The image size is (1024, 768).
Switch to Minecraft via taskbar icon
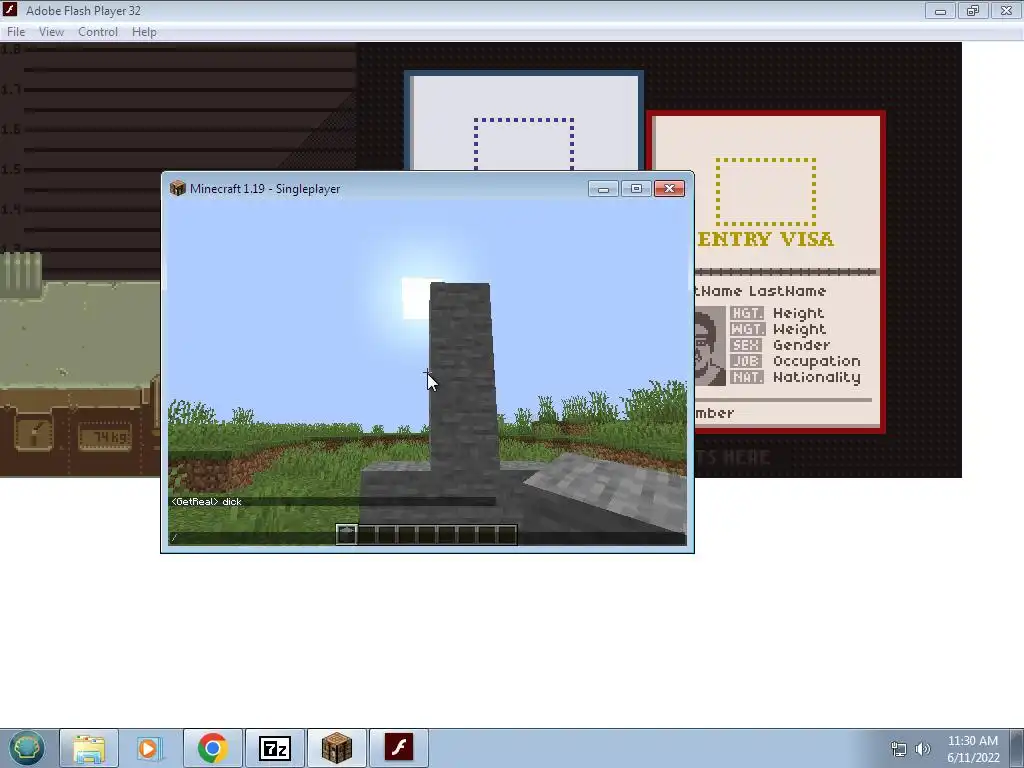pyautogui.click(x=336, y=748)
